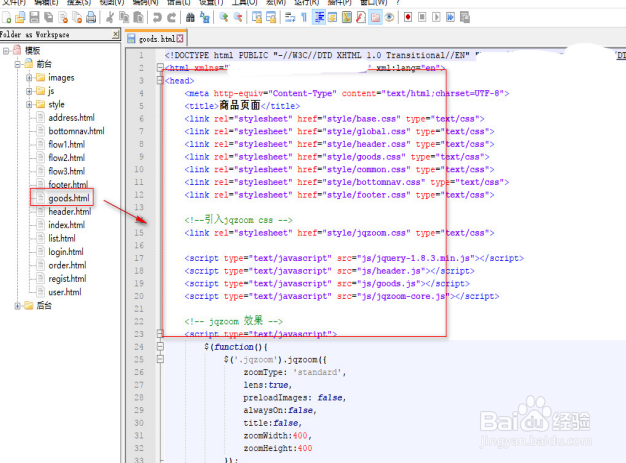The image size is (626, 463).
Task: Play back recorded macro icon
Action: tap(436, 18)
